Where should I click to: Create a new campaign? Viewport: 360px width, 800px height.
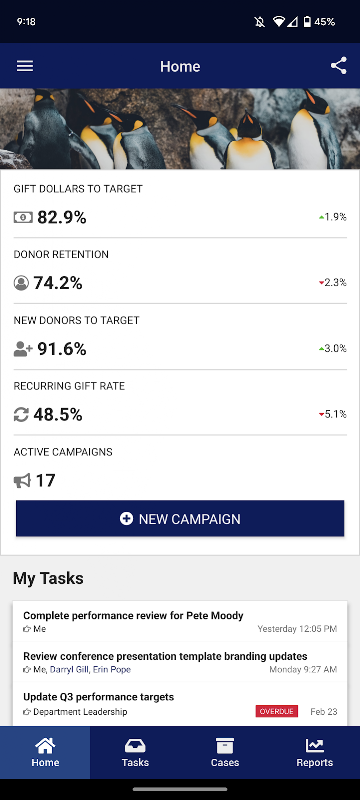(180, 518)
